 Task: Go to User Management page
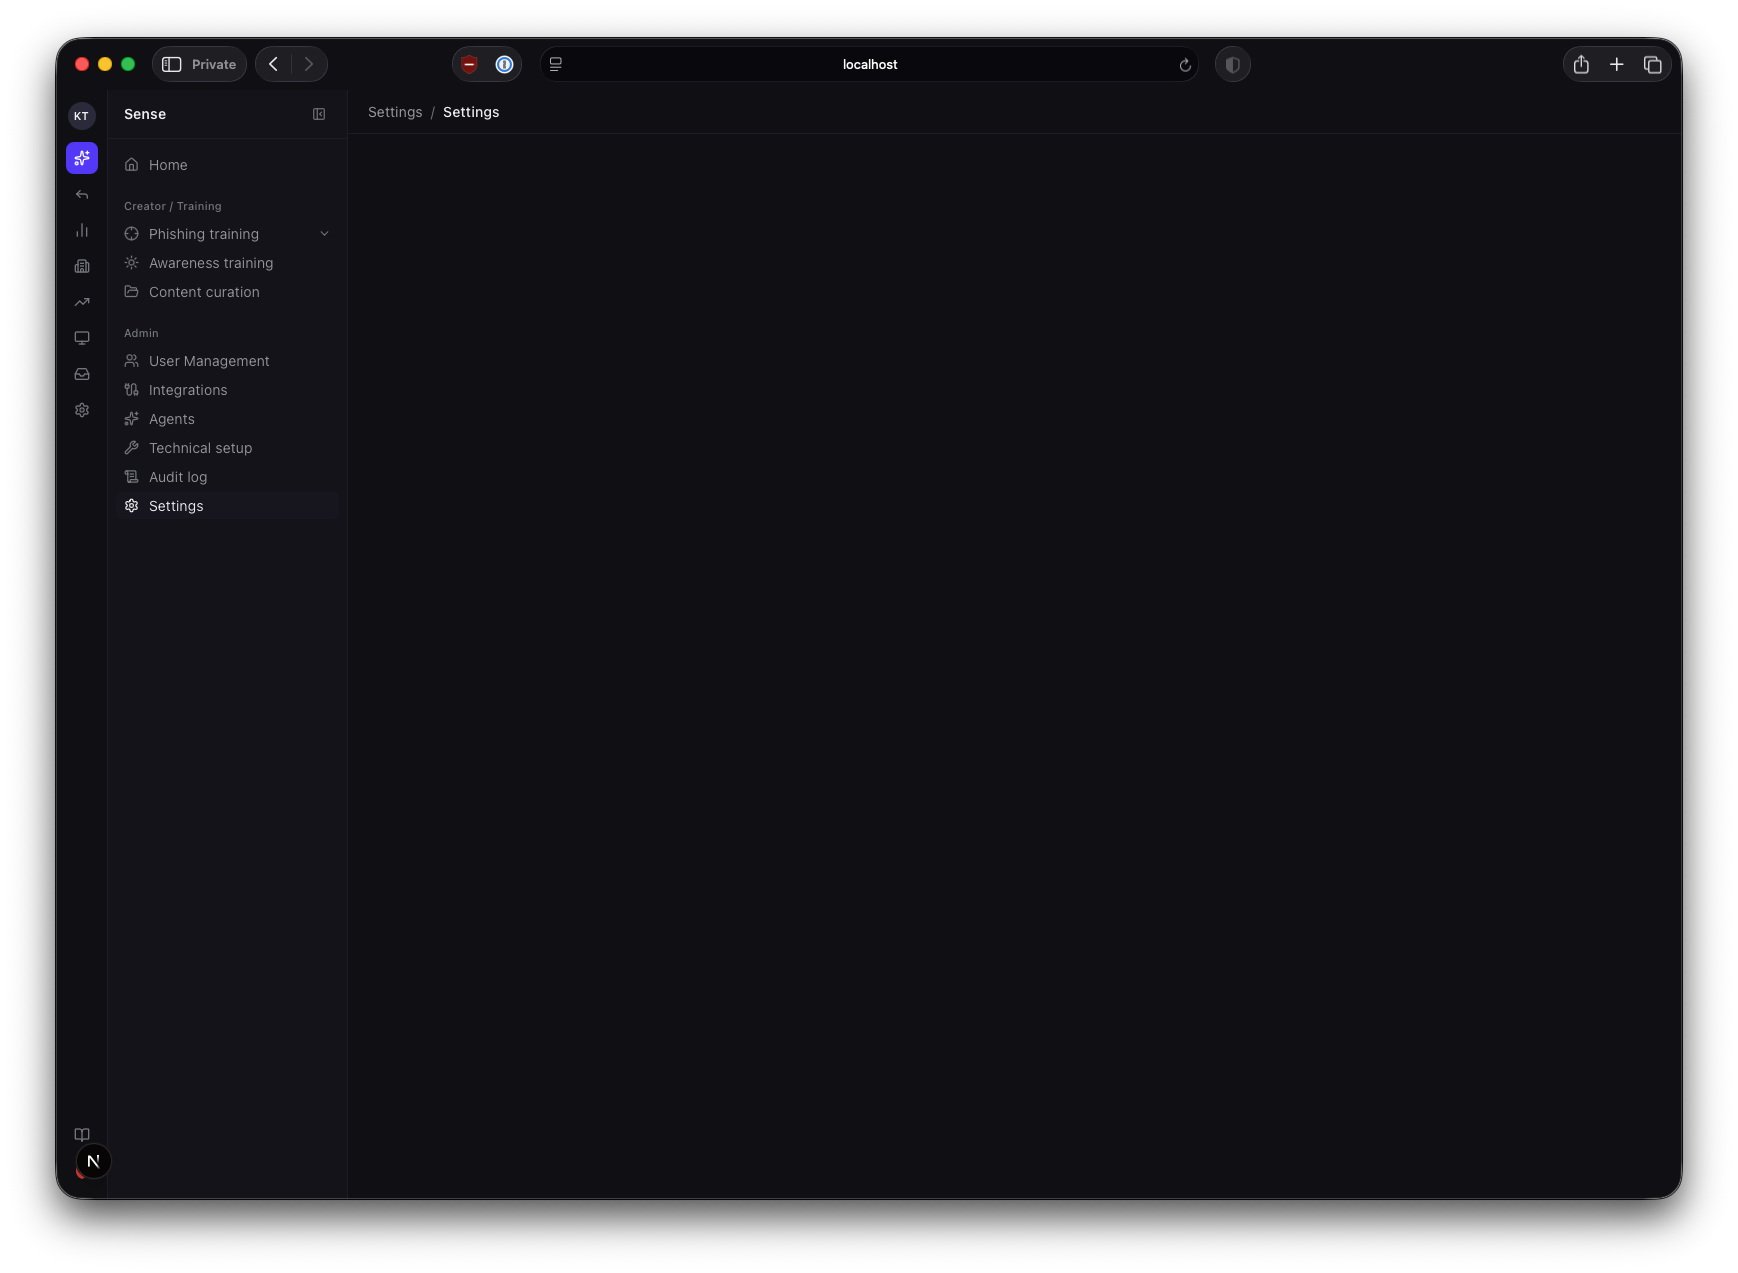tap(209, 361)
